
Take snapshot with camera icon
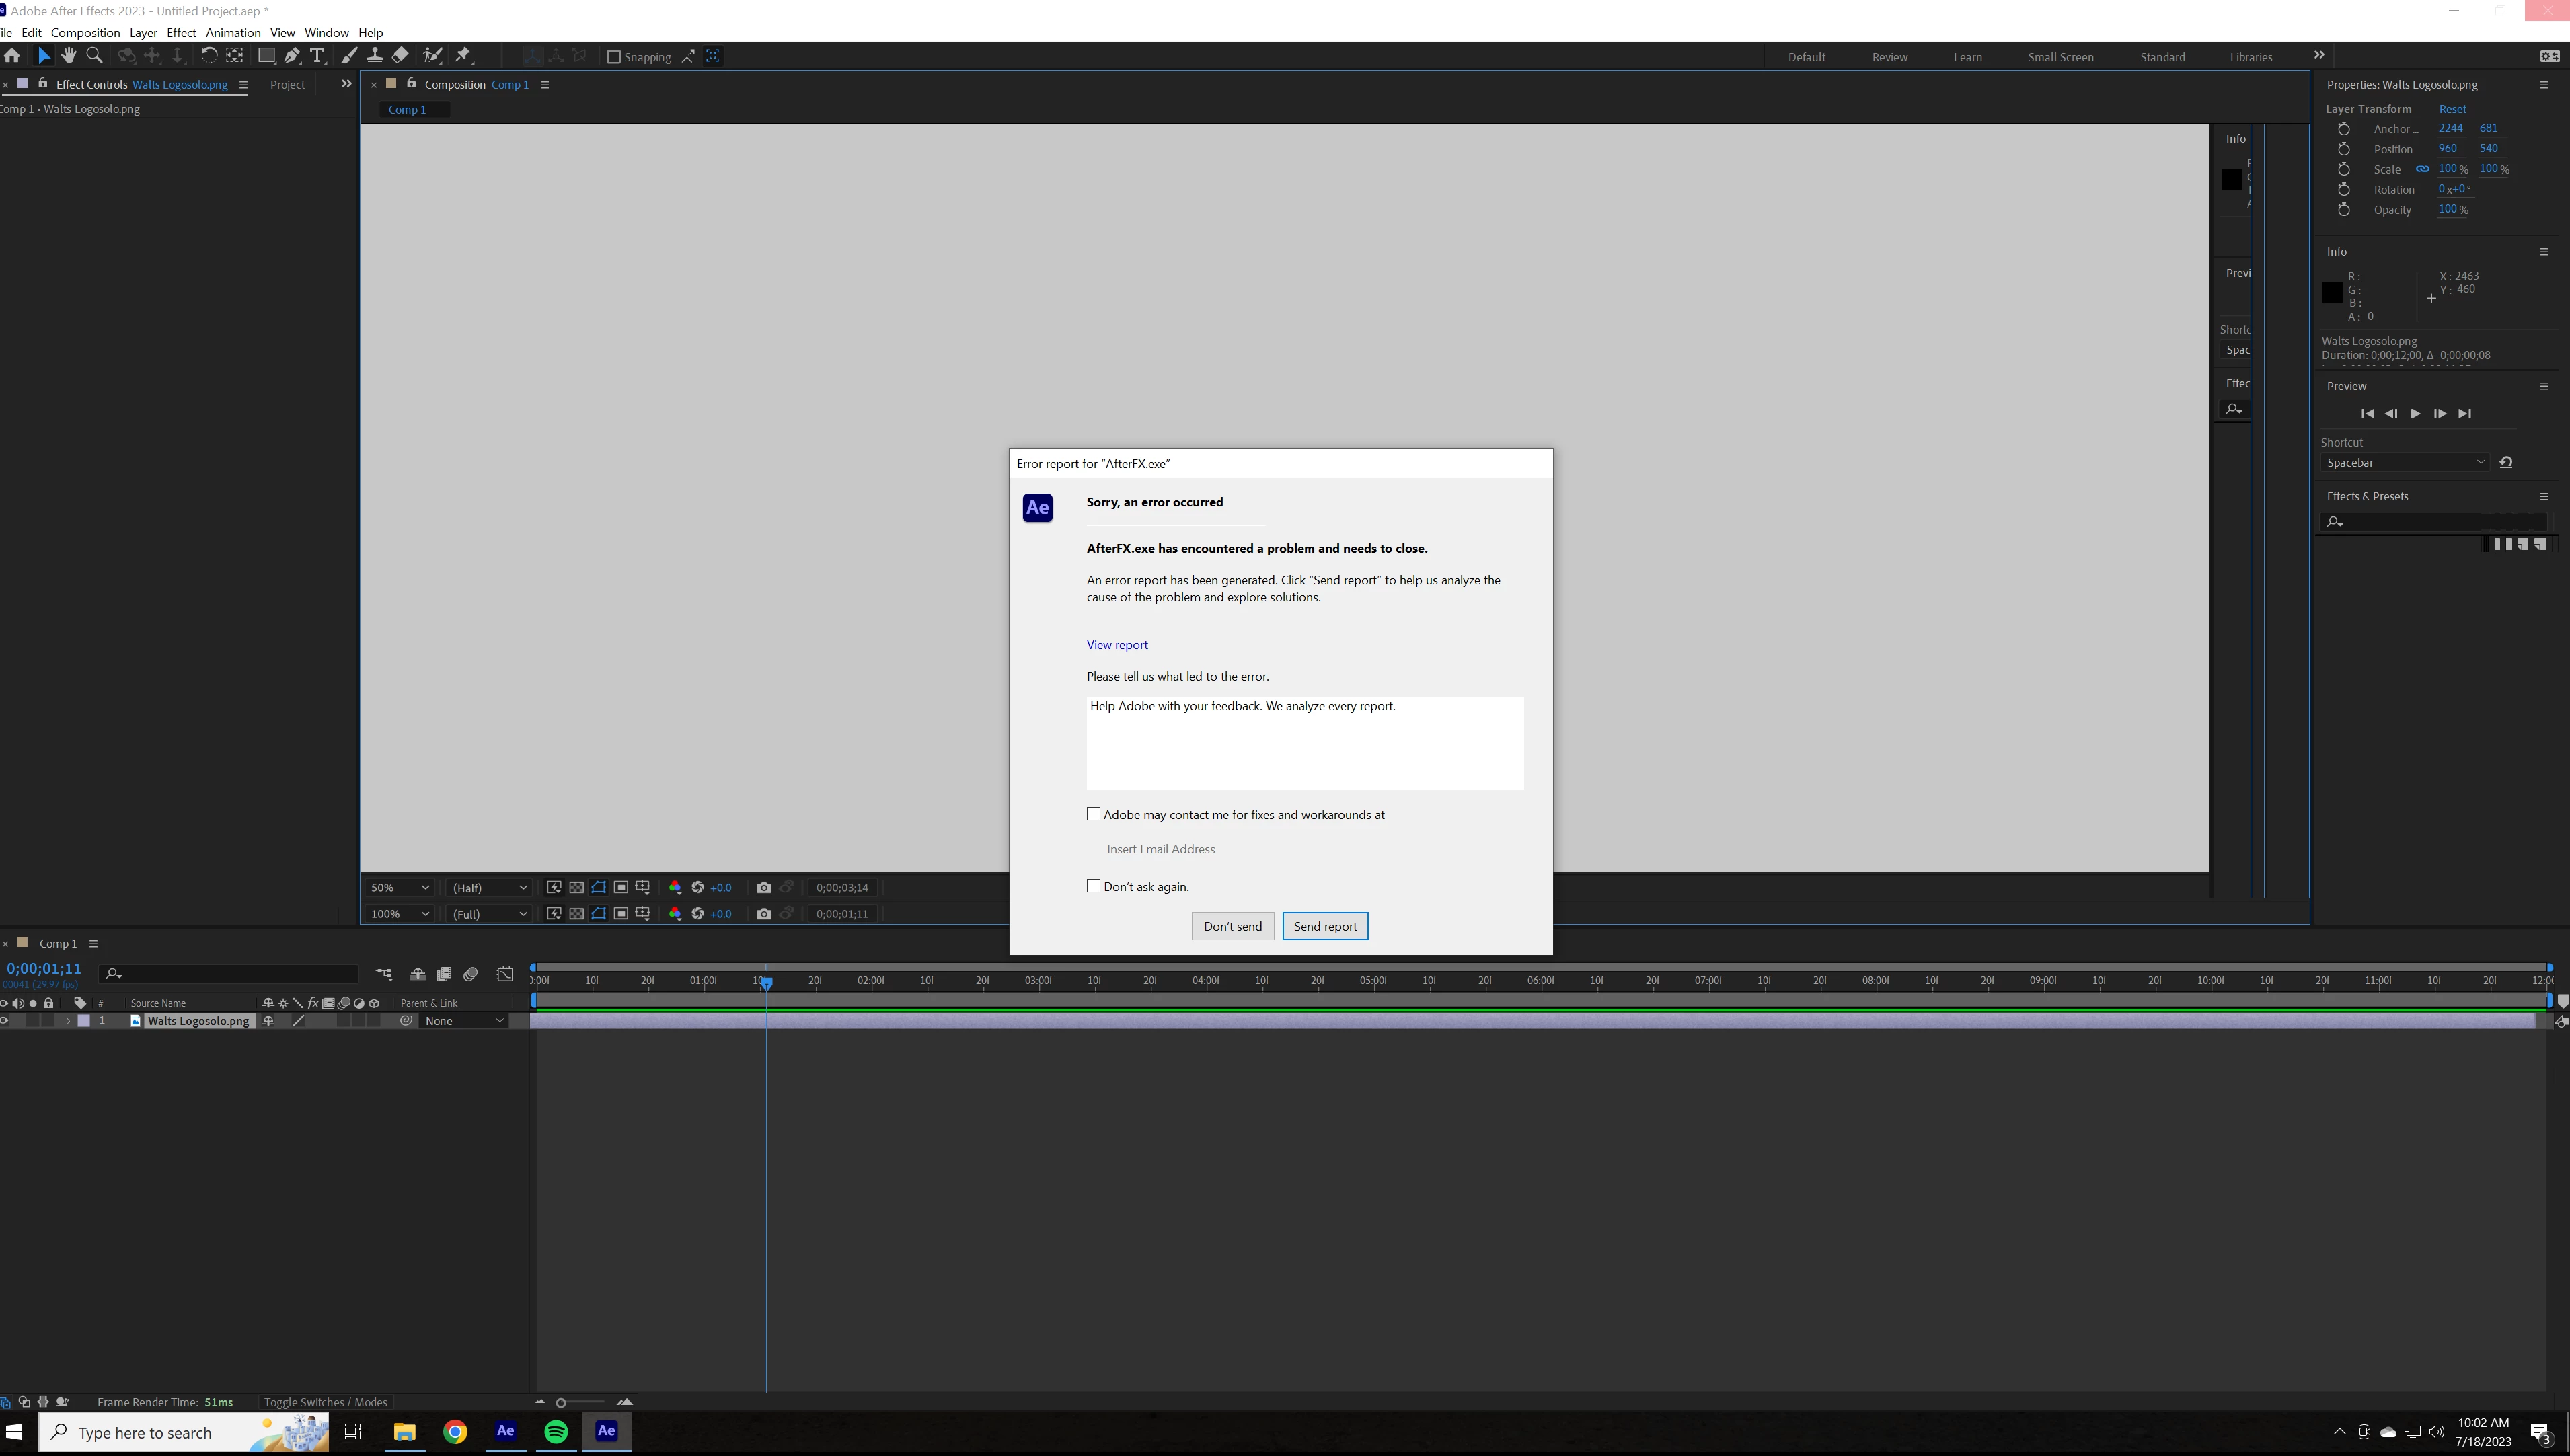[x=764, y=888]
